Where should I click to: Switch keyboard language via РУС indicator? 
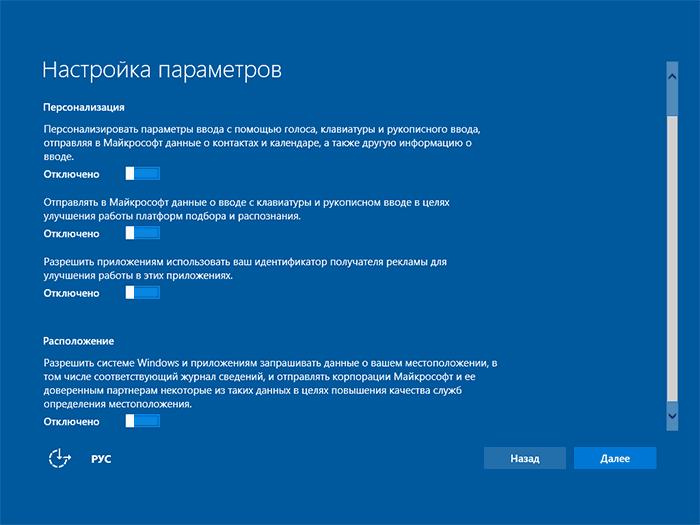click(101, 459)
